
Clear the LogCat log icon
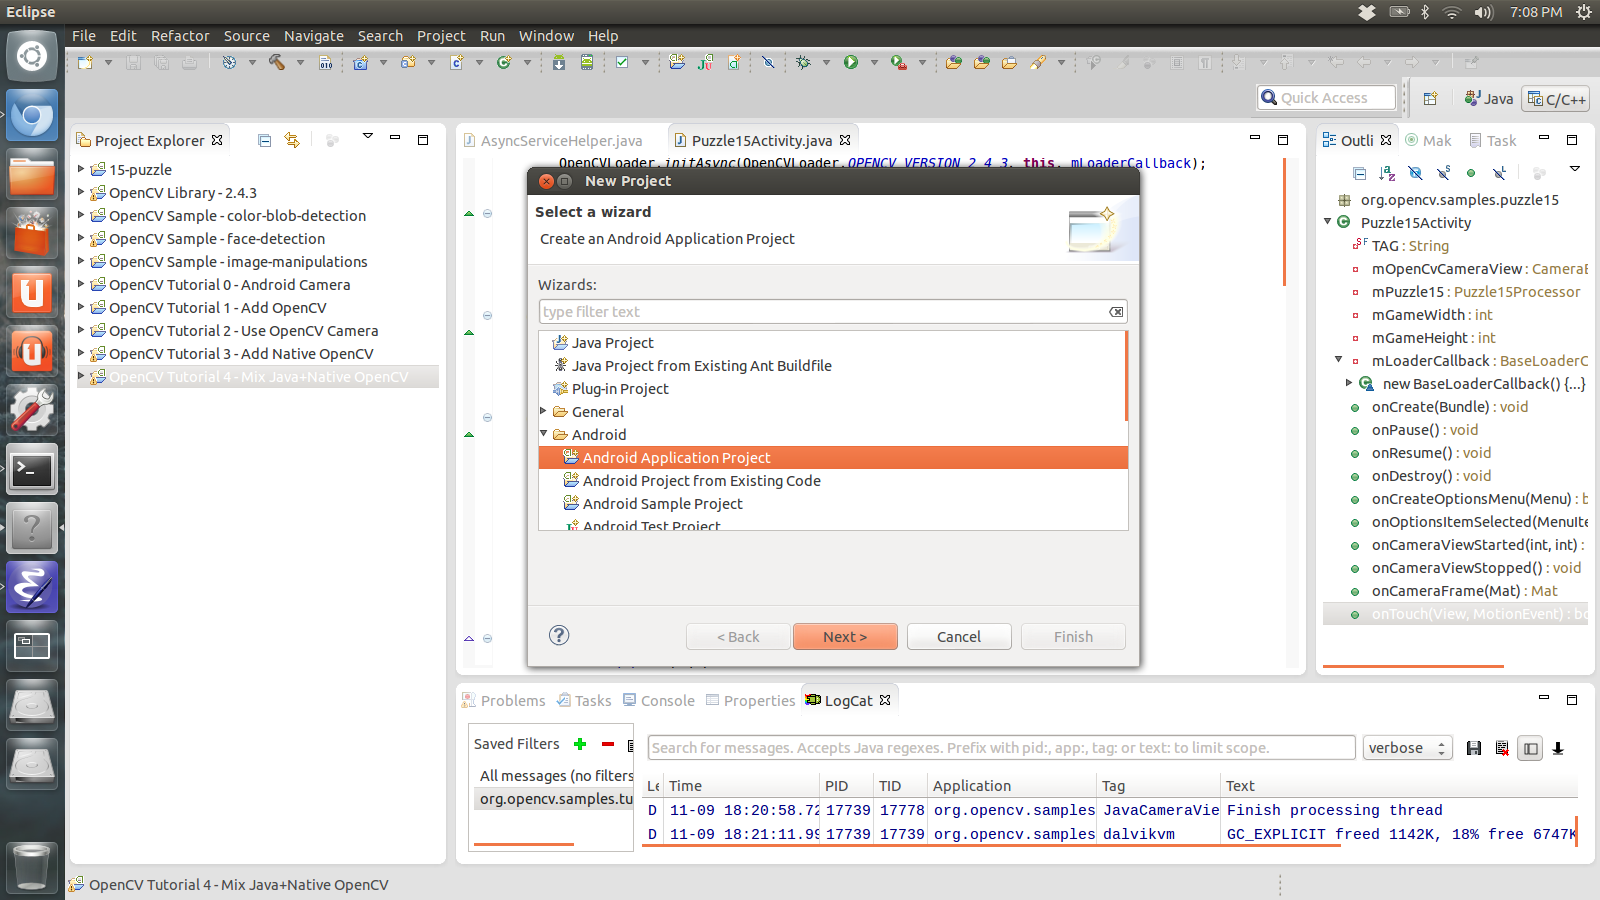(1502, 748)
